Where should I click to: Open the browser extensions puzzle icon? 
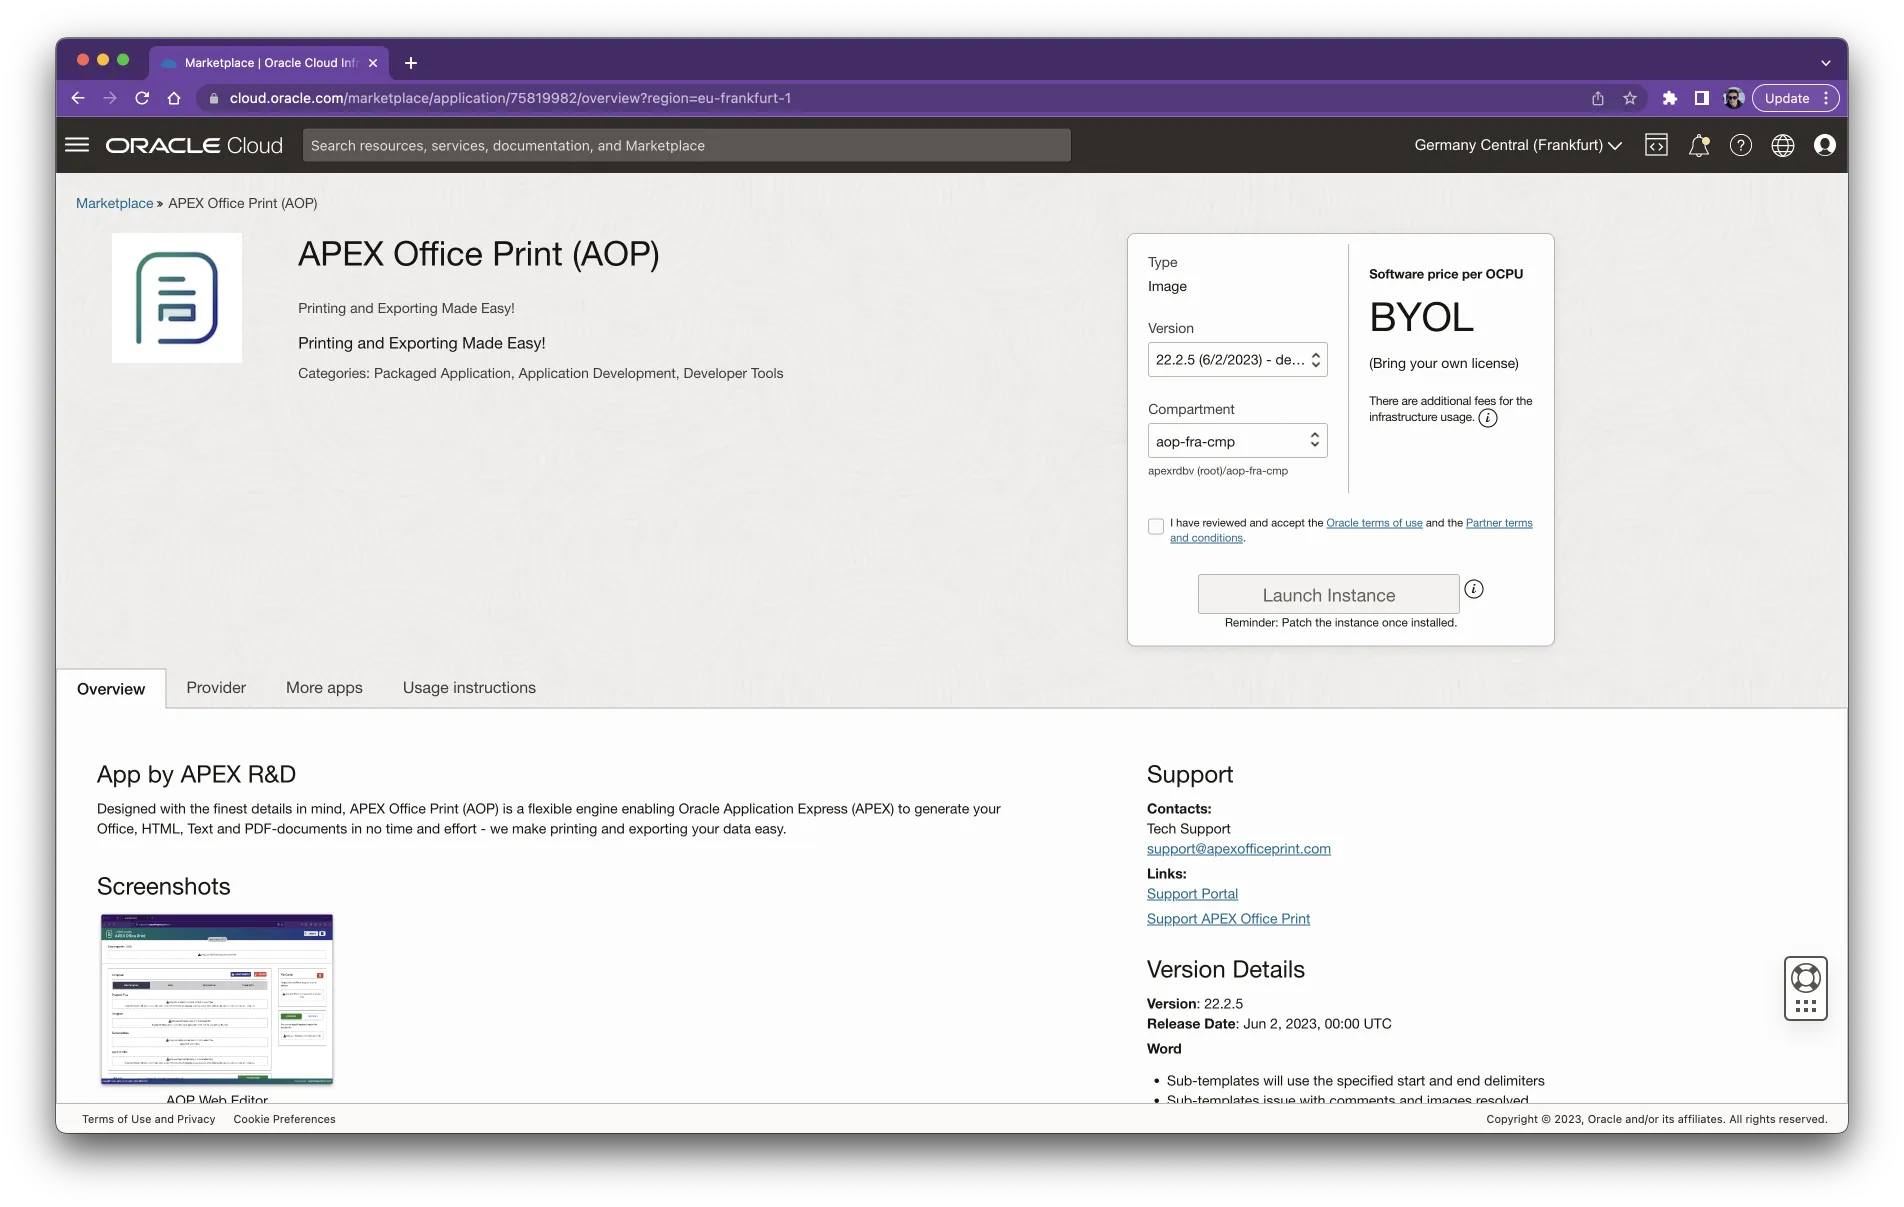1669,98
